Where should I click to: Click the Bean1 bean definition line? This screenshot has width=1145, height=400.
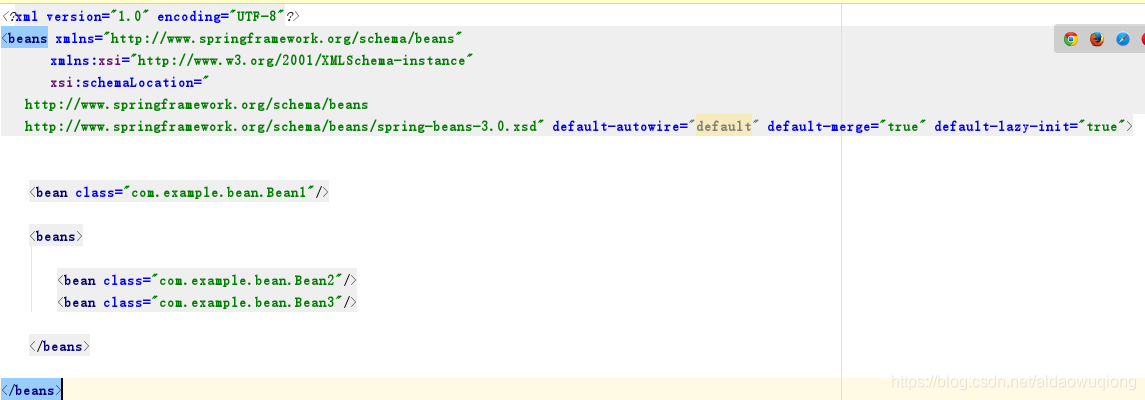pos(179,193)
